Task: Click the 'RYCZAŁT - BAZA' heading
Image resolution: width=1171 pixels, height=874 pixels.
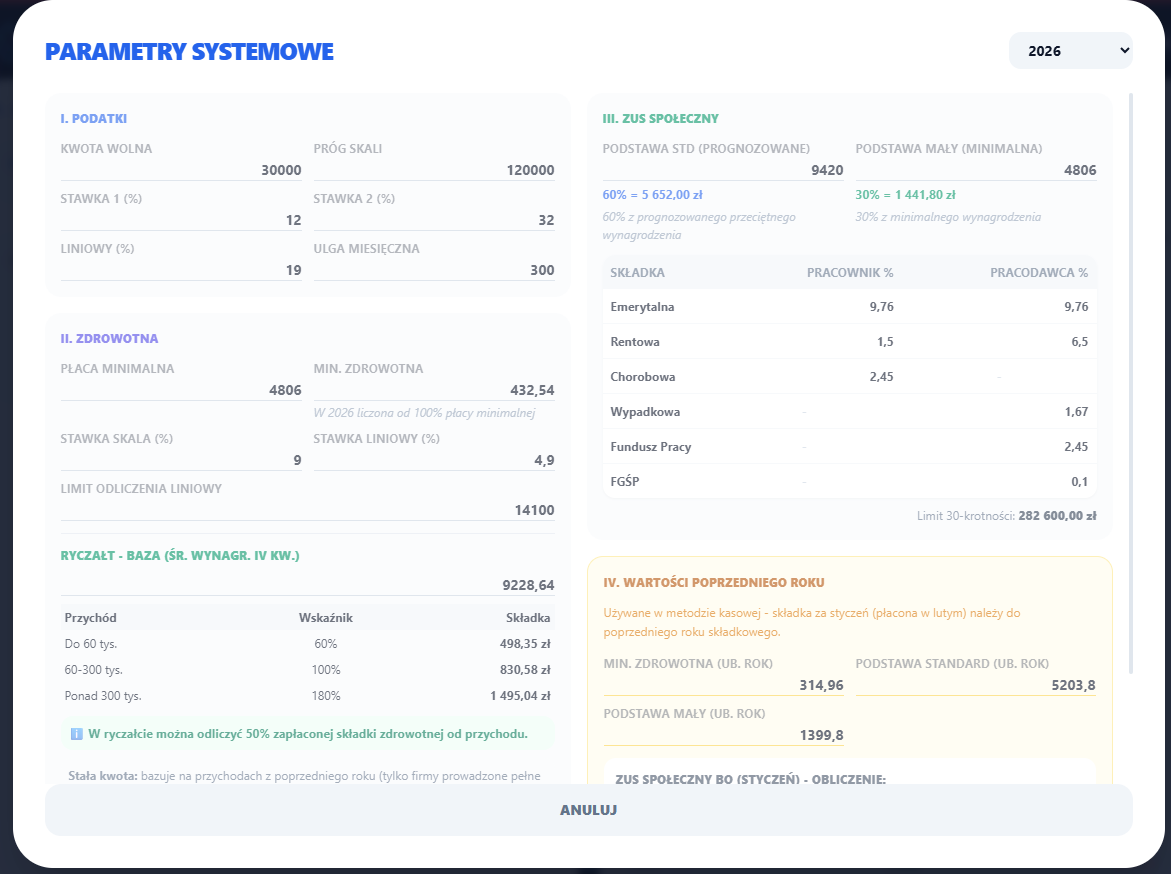Action: tap(180, 556)
